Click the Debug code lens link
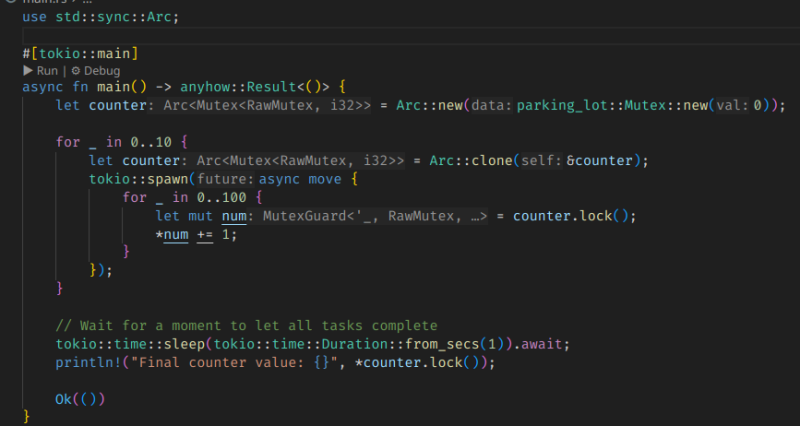800x426 pixels. (x=101, y=71)
